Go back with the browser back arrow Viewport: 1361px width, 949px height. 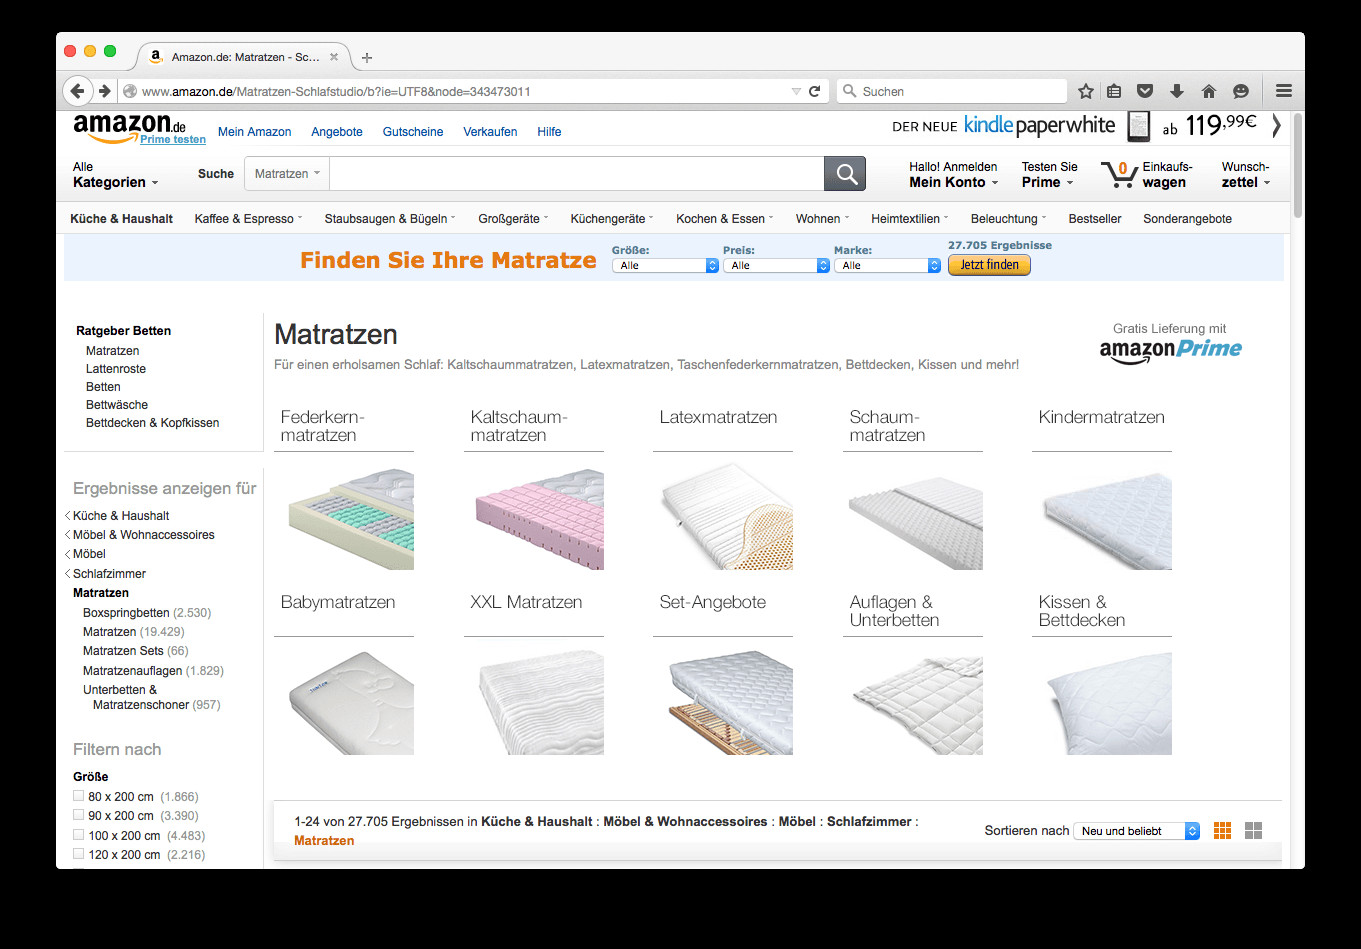(78, 91)
